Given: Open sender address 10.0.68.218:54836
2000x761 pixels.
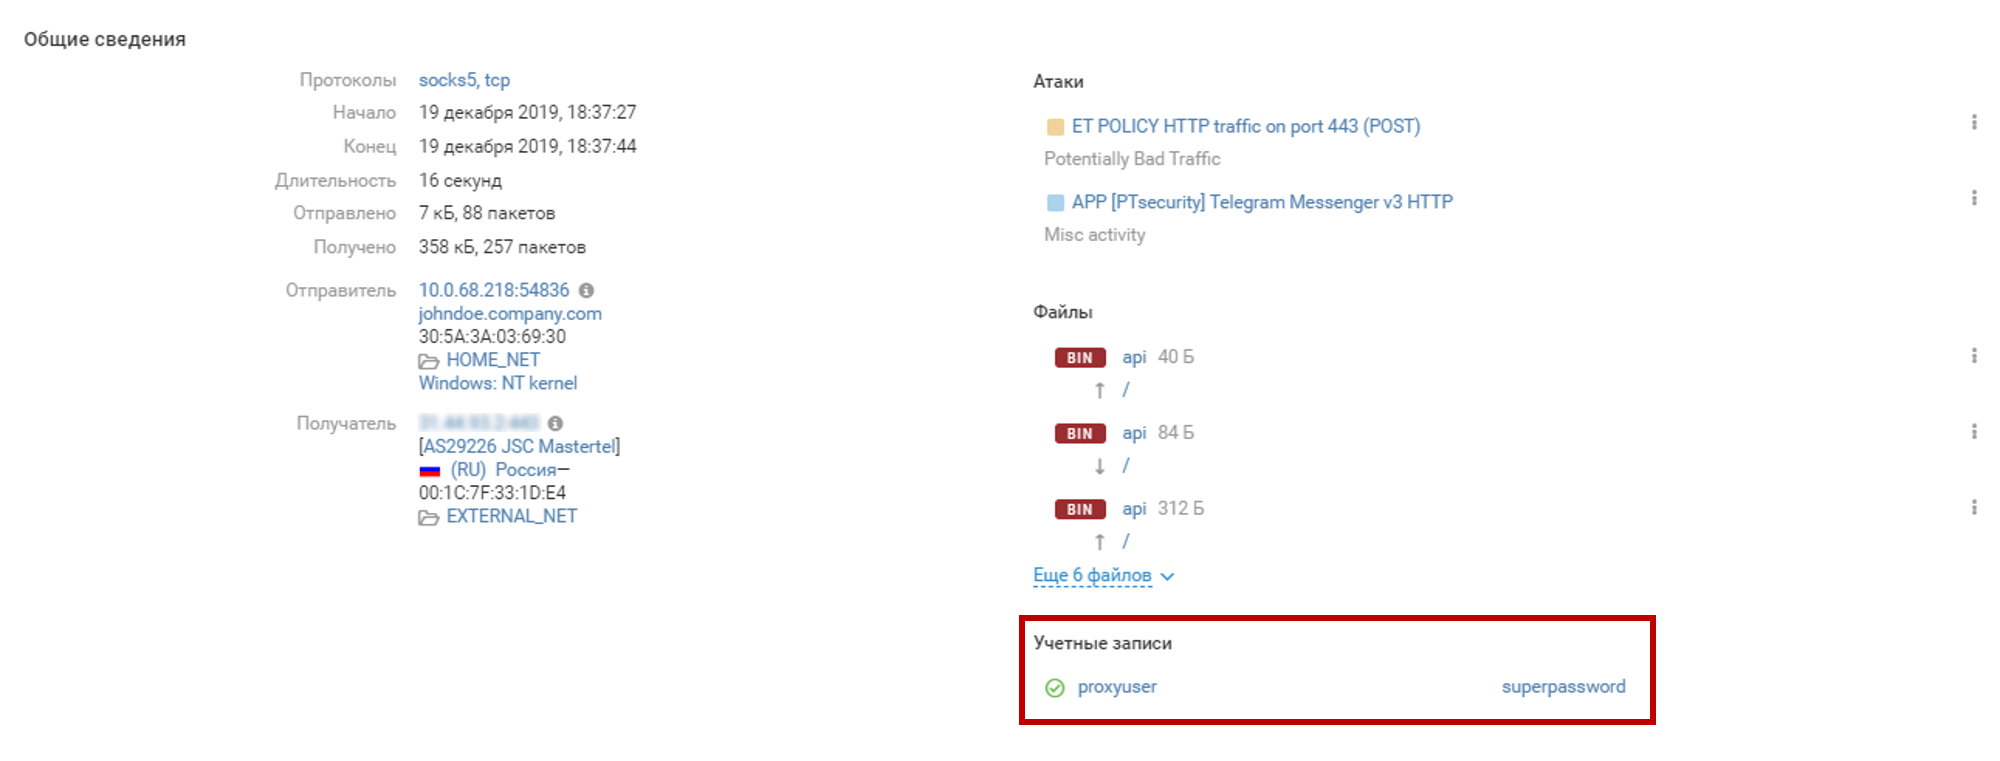Looking at the screenshot, I should (x=494, y=290).
